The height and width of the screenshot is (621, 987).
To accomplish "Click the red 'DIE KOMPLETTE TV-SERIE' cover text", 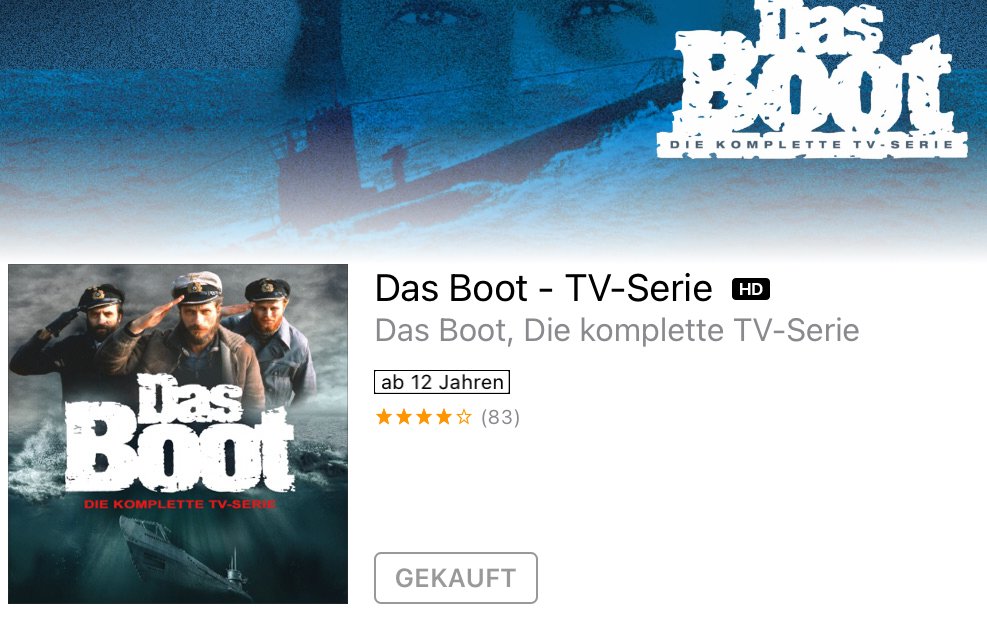I will click(x=179, y=504).
